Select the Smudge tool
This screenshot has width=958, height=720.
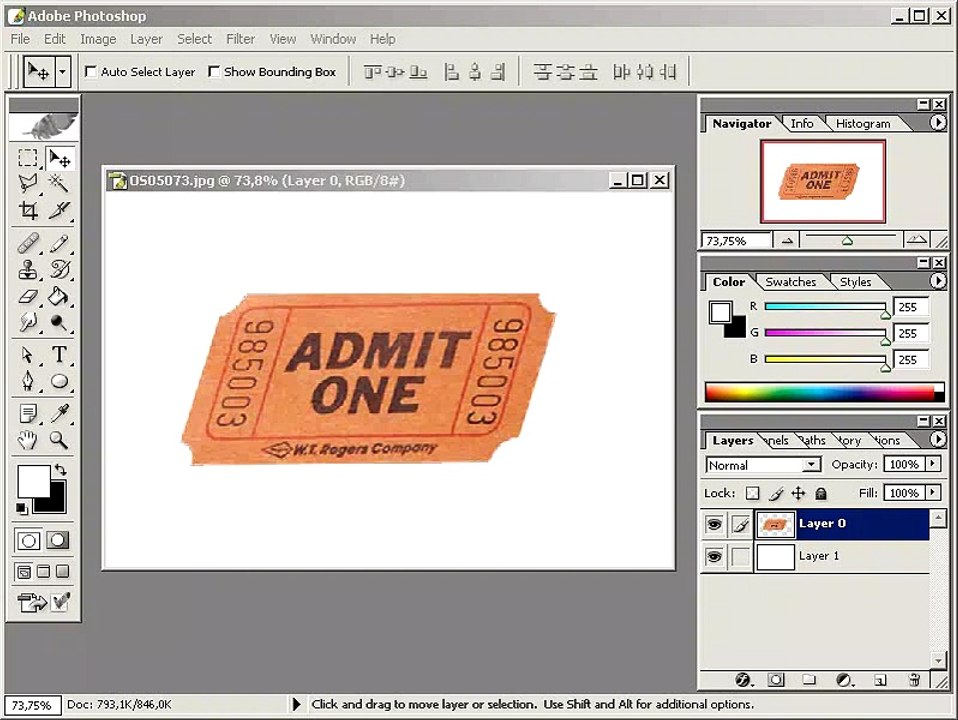[27, 322]
